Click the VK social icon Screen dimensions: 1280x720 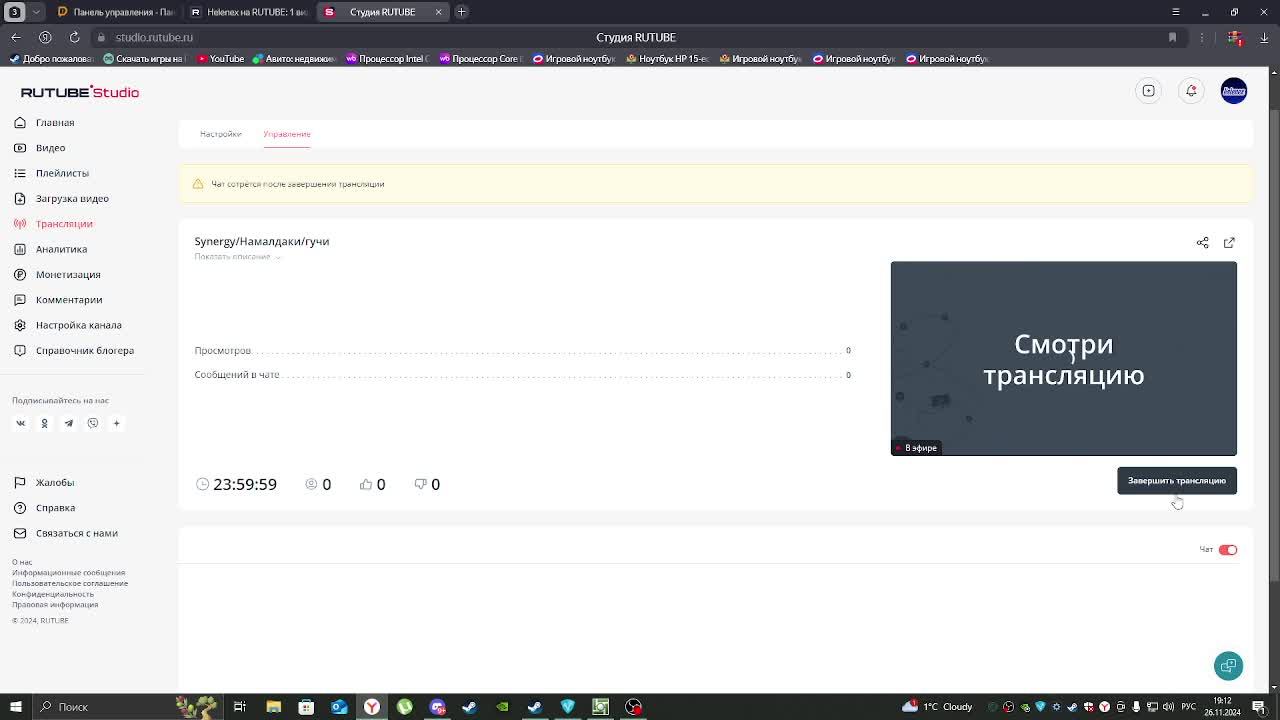(x=20, y=423)
